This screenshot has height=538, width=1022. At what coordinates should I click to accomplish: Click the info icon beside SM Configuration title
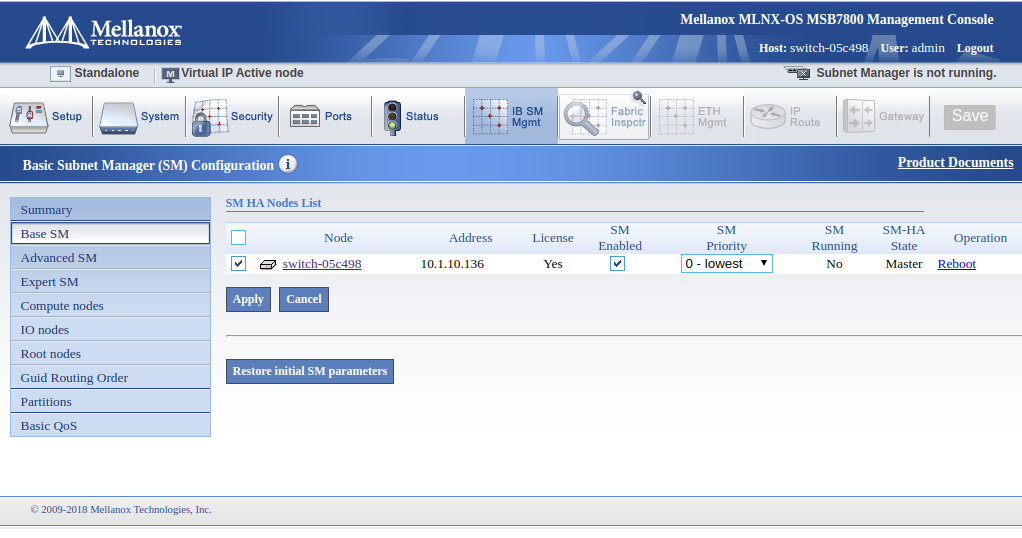[x=288, y=164]
